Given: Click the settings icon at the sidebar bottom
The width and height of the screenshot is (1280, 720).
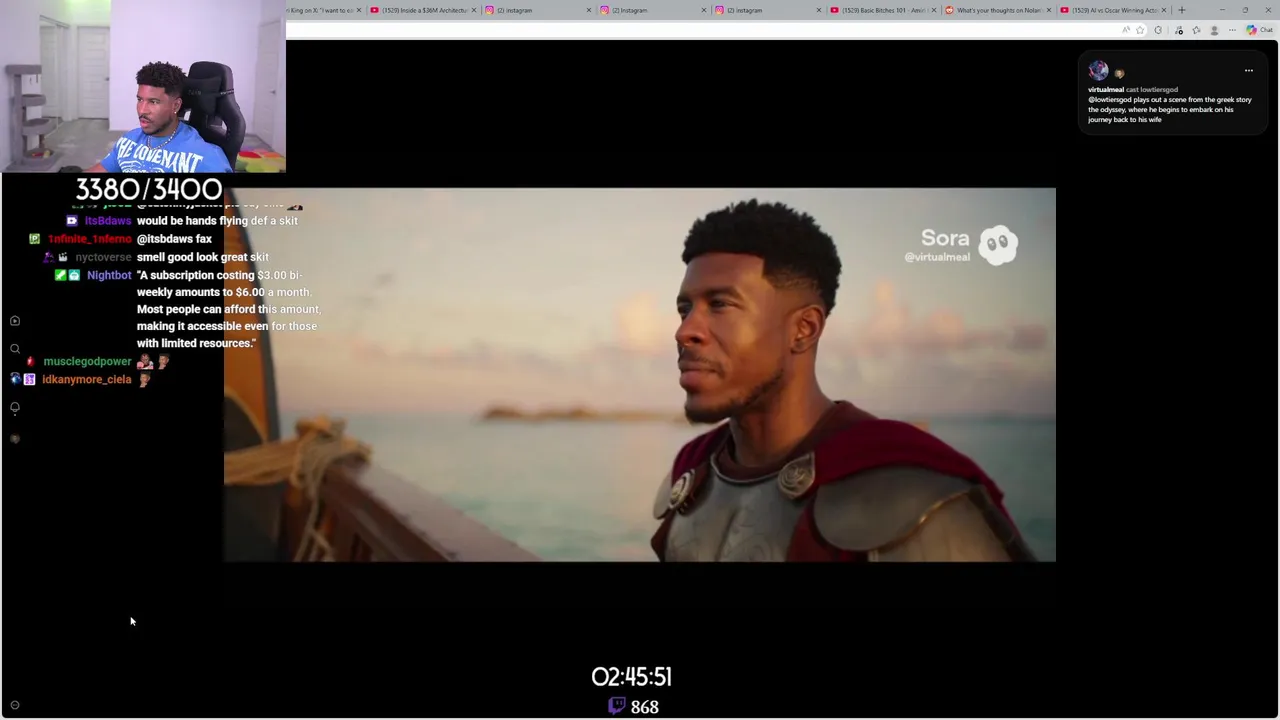Looking at the screenshot, I should coord(15,705).
